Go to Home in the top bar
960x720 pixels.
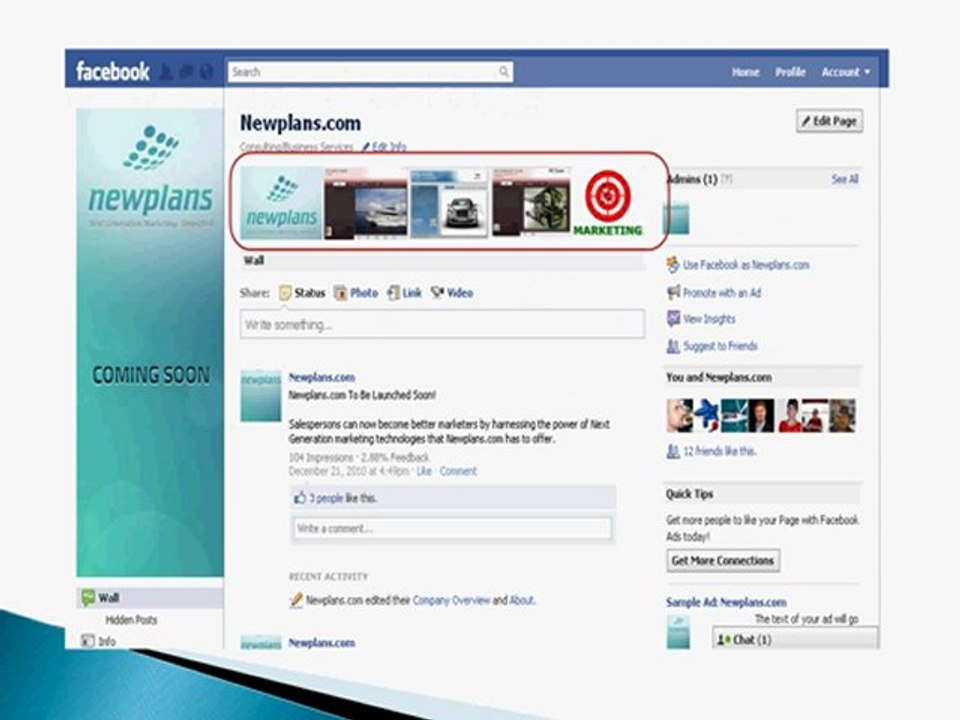pos(745,72)
